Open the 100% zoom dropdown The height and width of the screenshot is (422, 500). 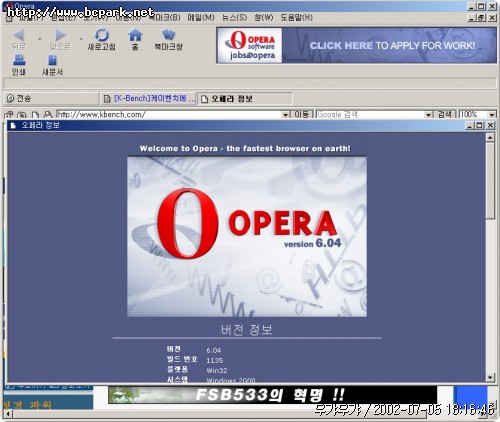coord(492,115)
